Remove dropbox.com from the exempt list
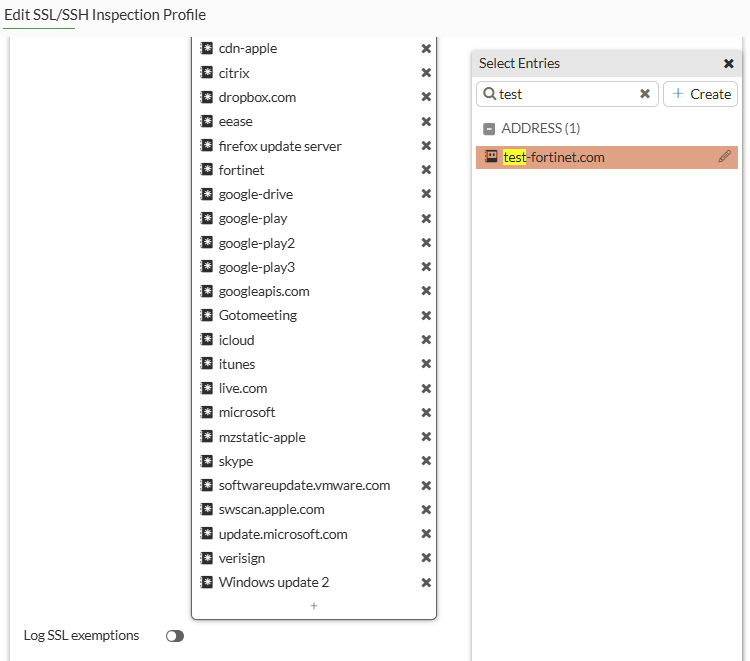 [426, 97]
